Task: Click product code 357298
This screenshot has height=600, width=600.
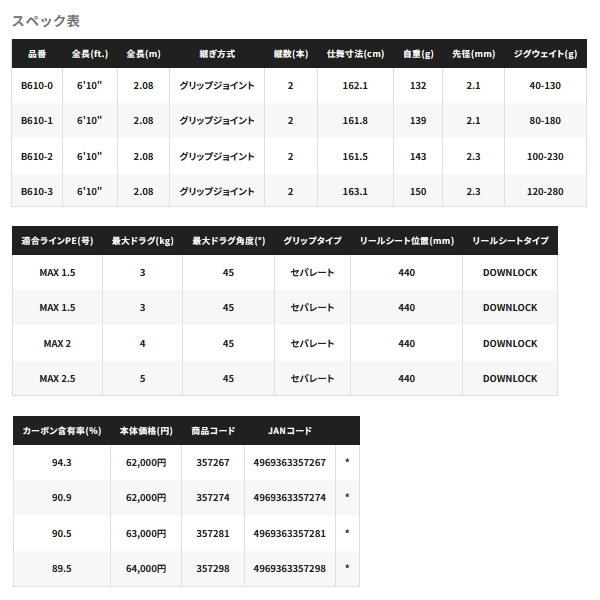Action: point(213,569)
